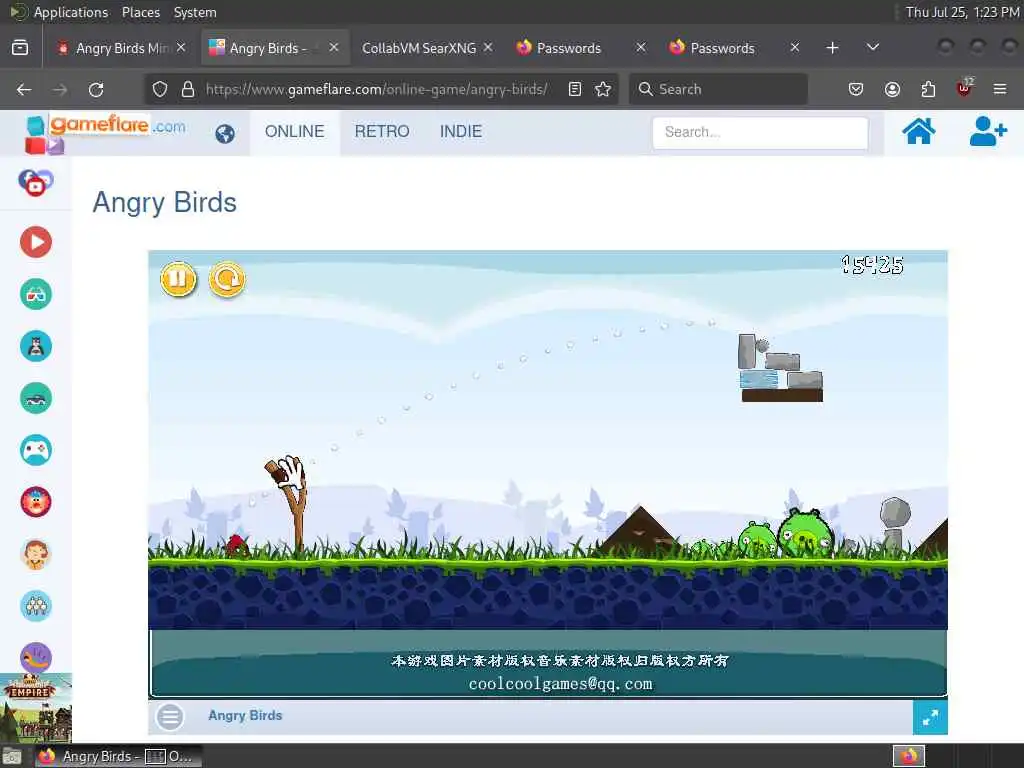Image resolution: width=1024 pixels, height=768 pixels.
Task: Switch to the second Passwords tab
Action: [722, 48]
